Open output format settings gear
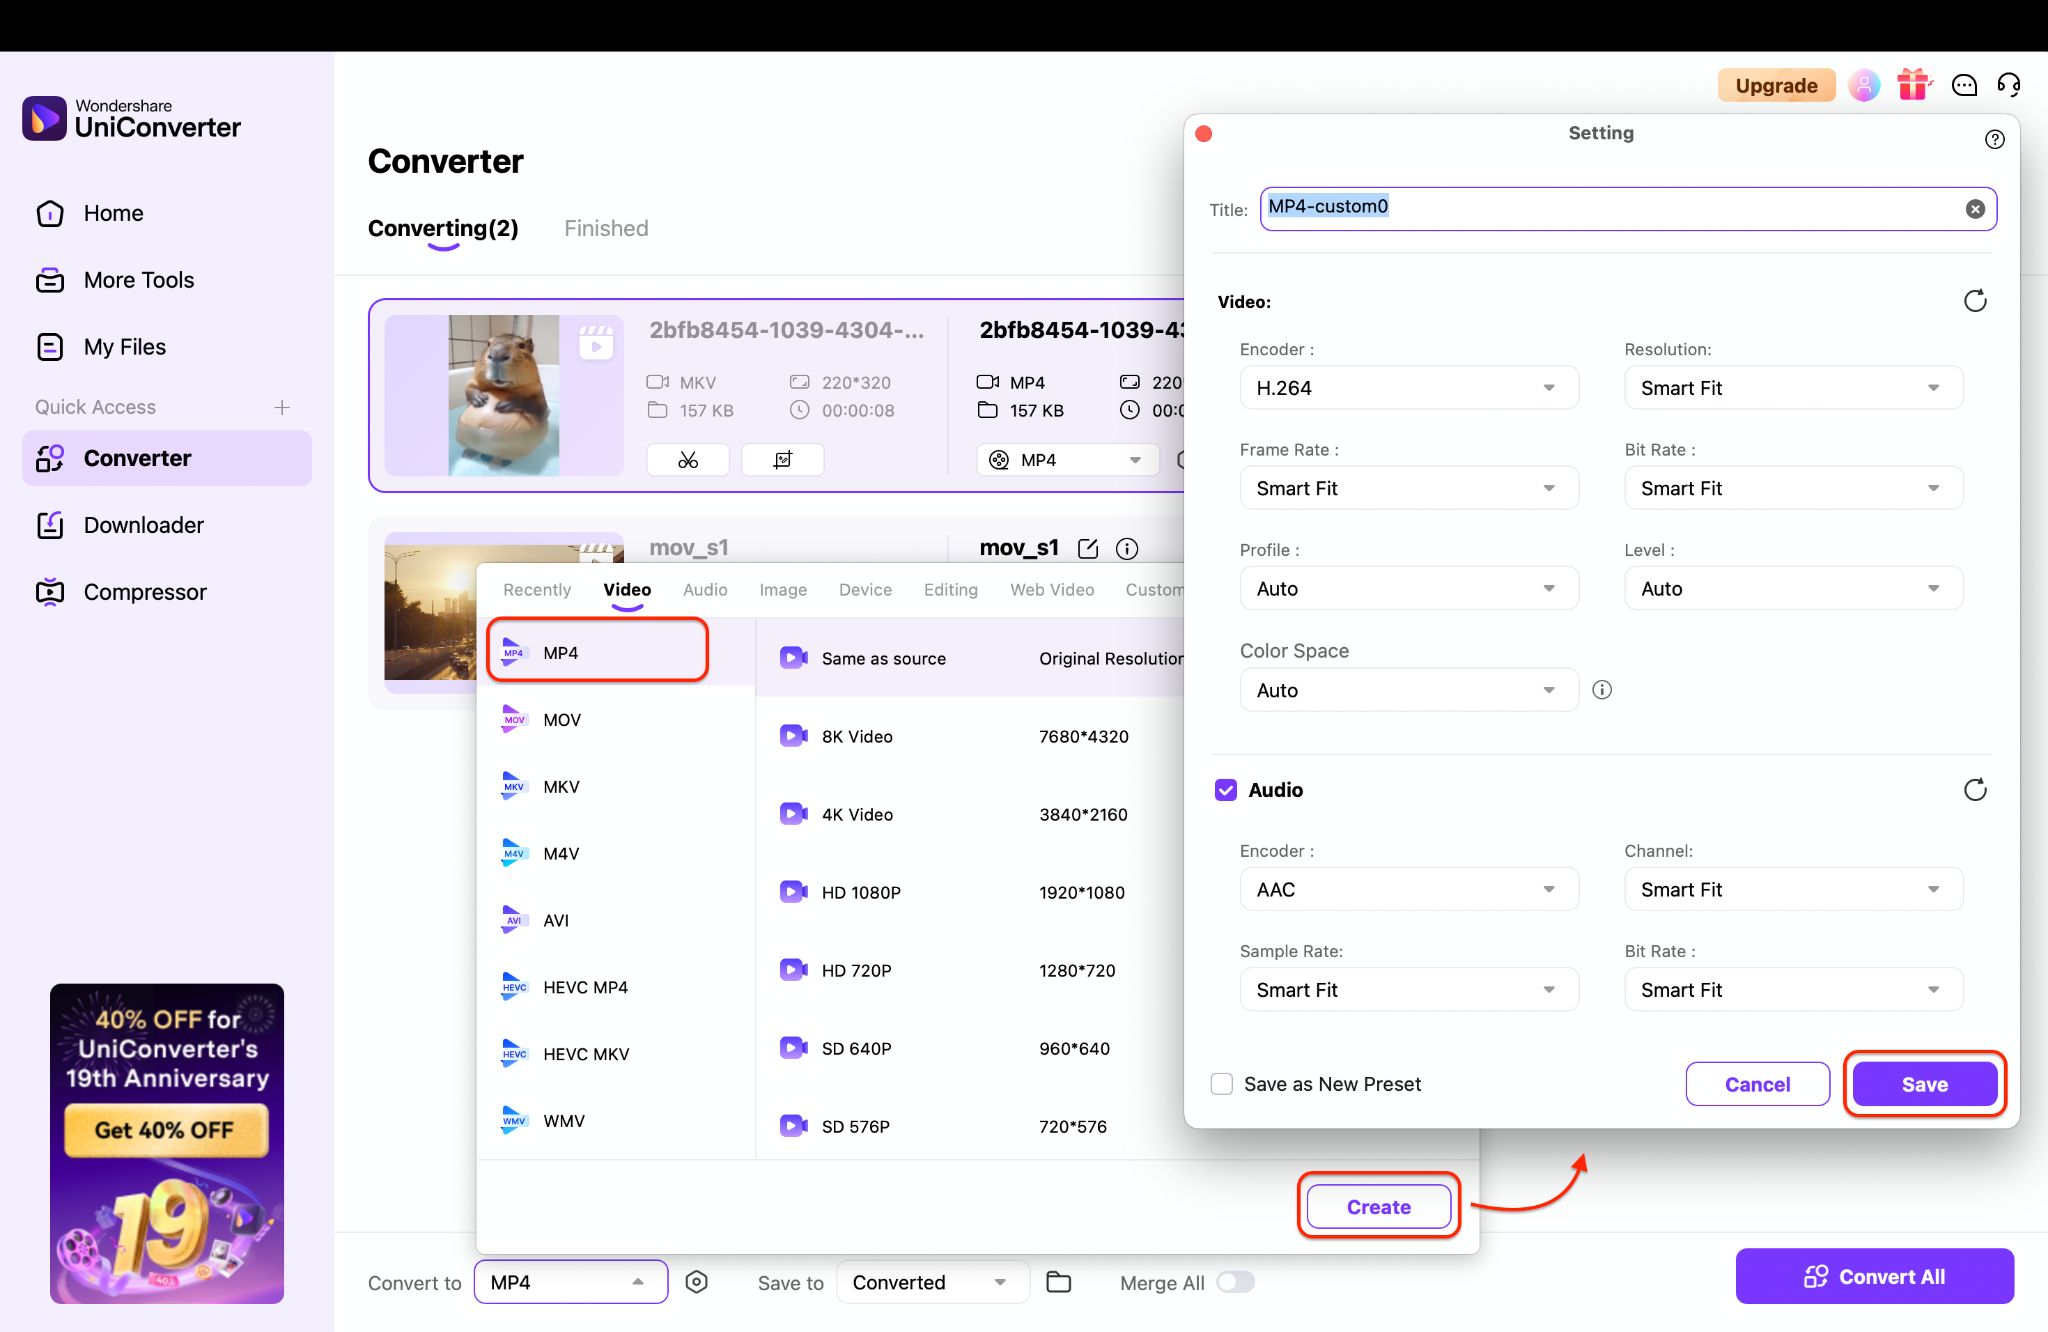The height and width of the screenshot is (1332, 2048). (x=697, y=1282)
